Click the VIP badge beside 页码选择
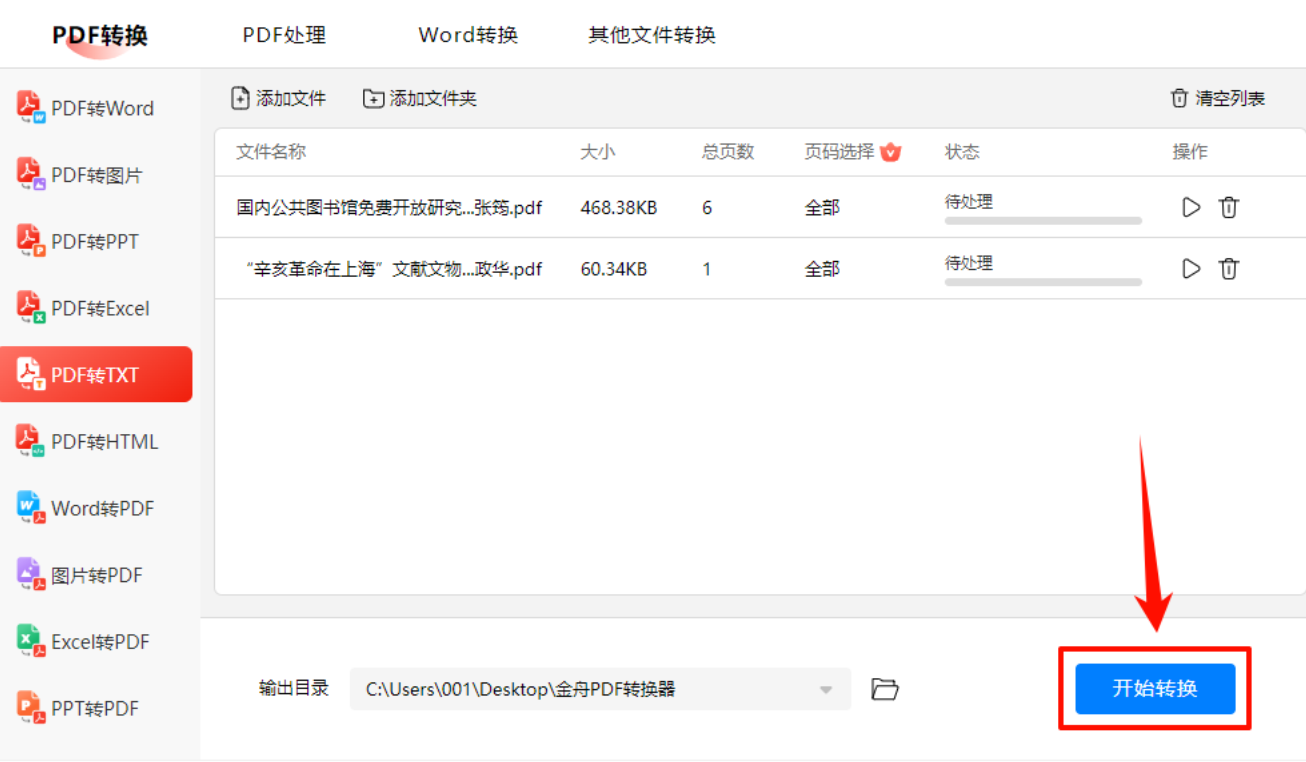This screenshot has width=1306, height=762. pyautogui.click(x=891, y=152)
